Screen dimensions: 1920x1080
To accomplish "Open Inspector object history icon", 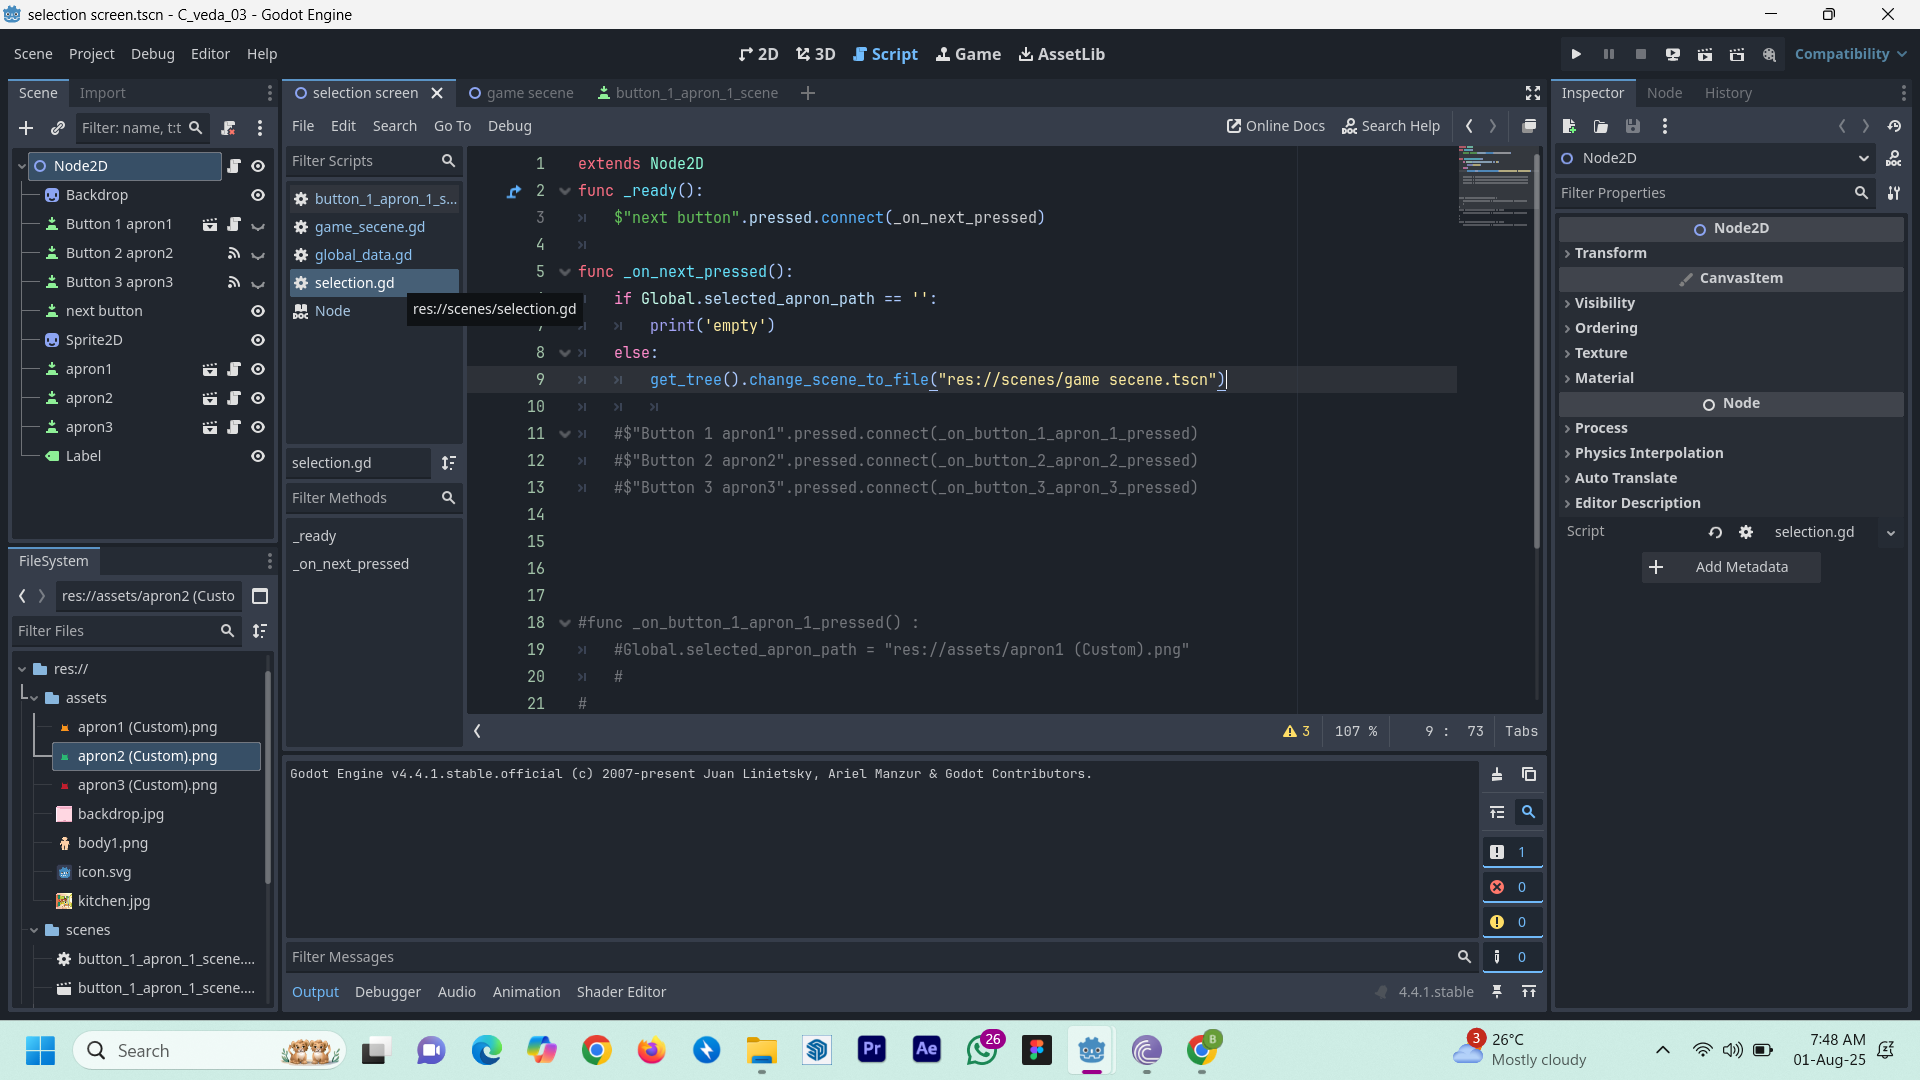I will (1894, 126).
